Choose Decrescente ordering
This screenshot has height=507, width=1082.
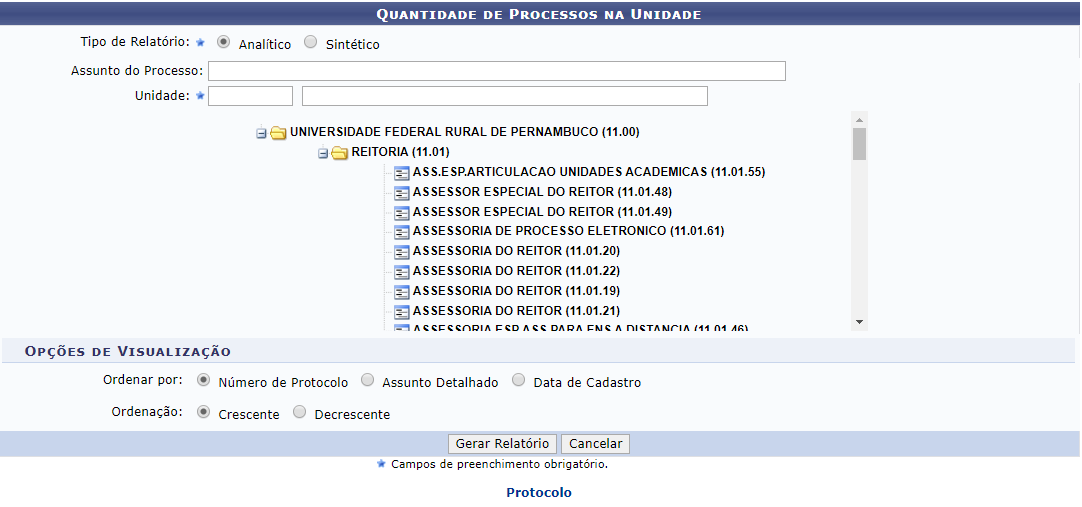click(300, 413)
